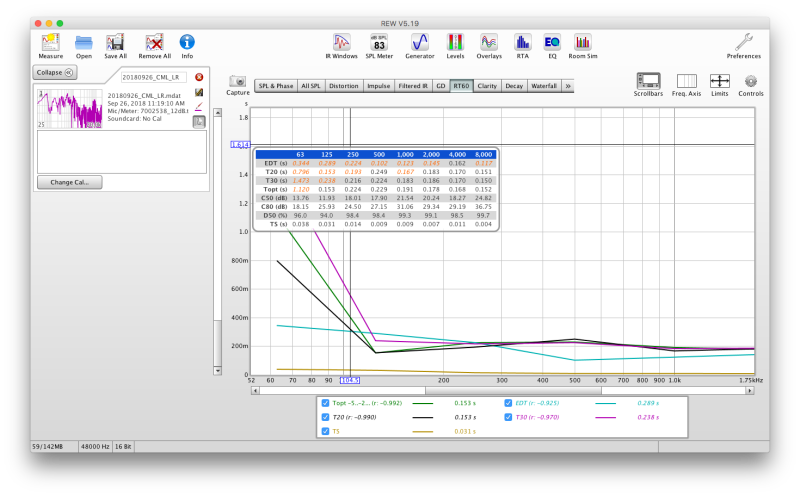
Task: Switch to Filtered IR tab
Action: (x=413, y=86)
